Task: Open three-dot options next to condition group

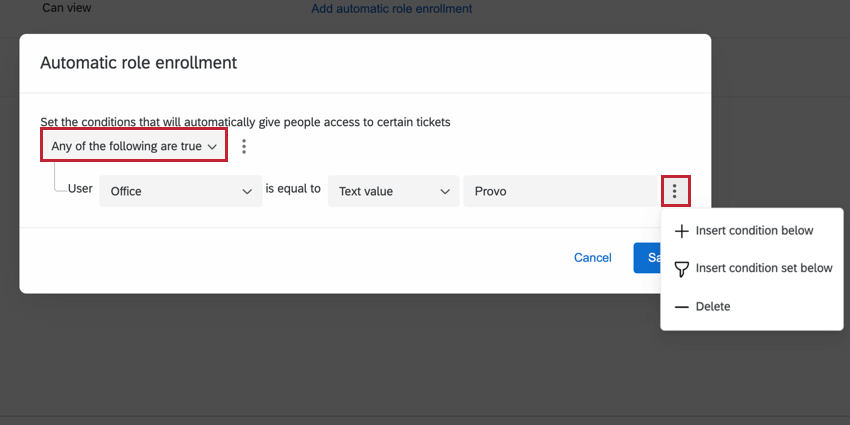Action: (x=244, y=146)
